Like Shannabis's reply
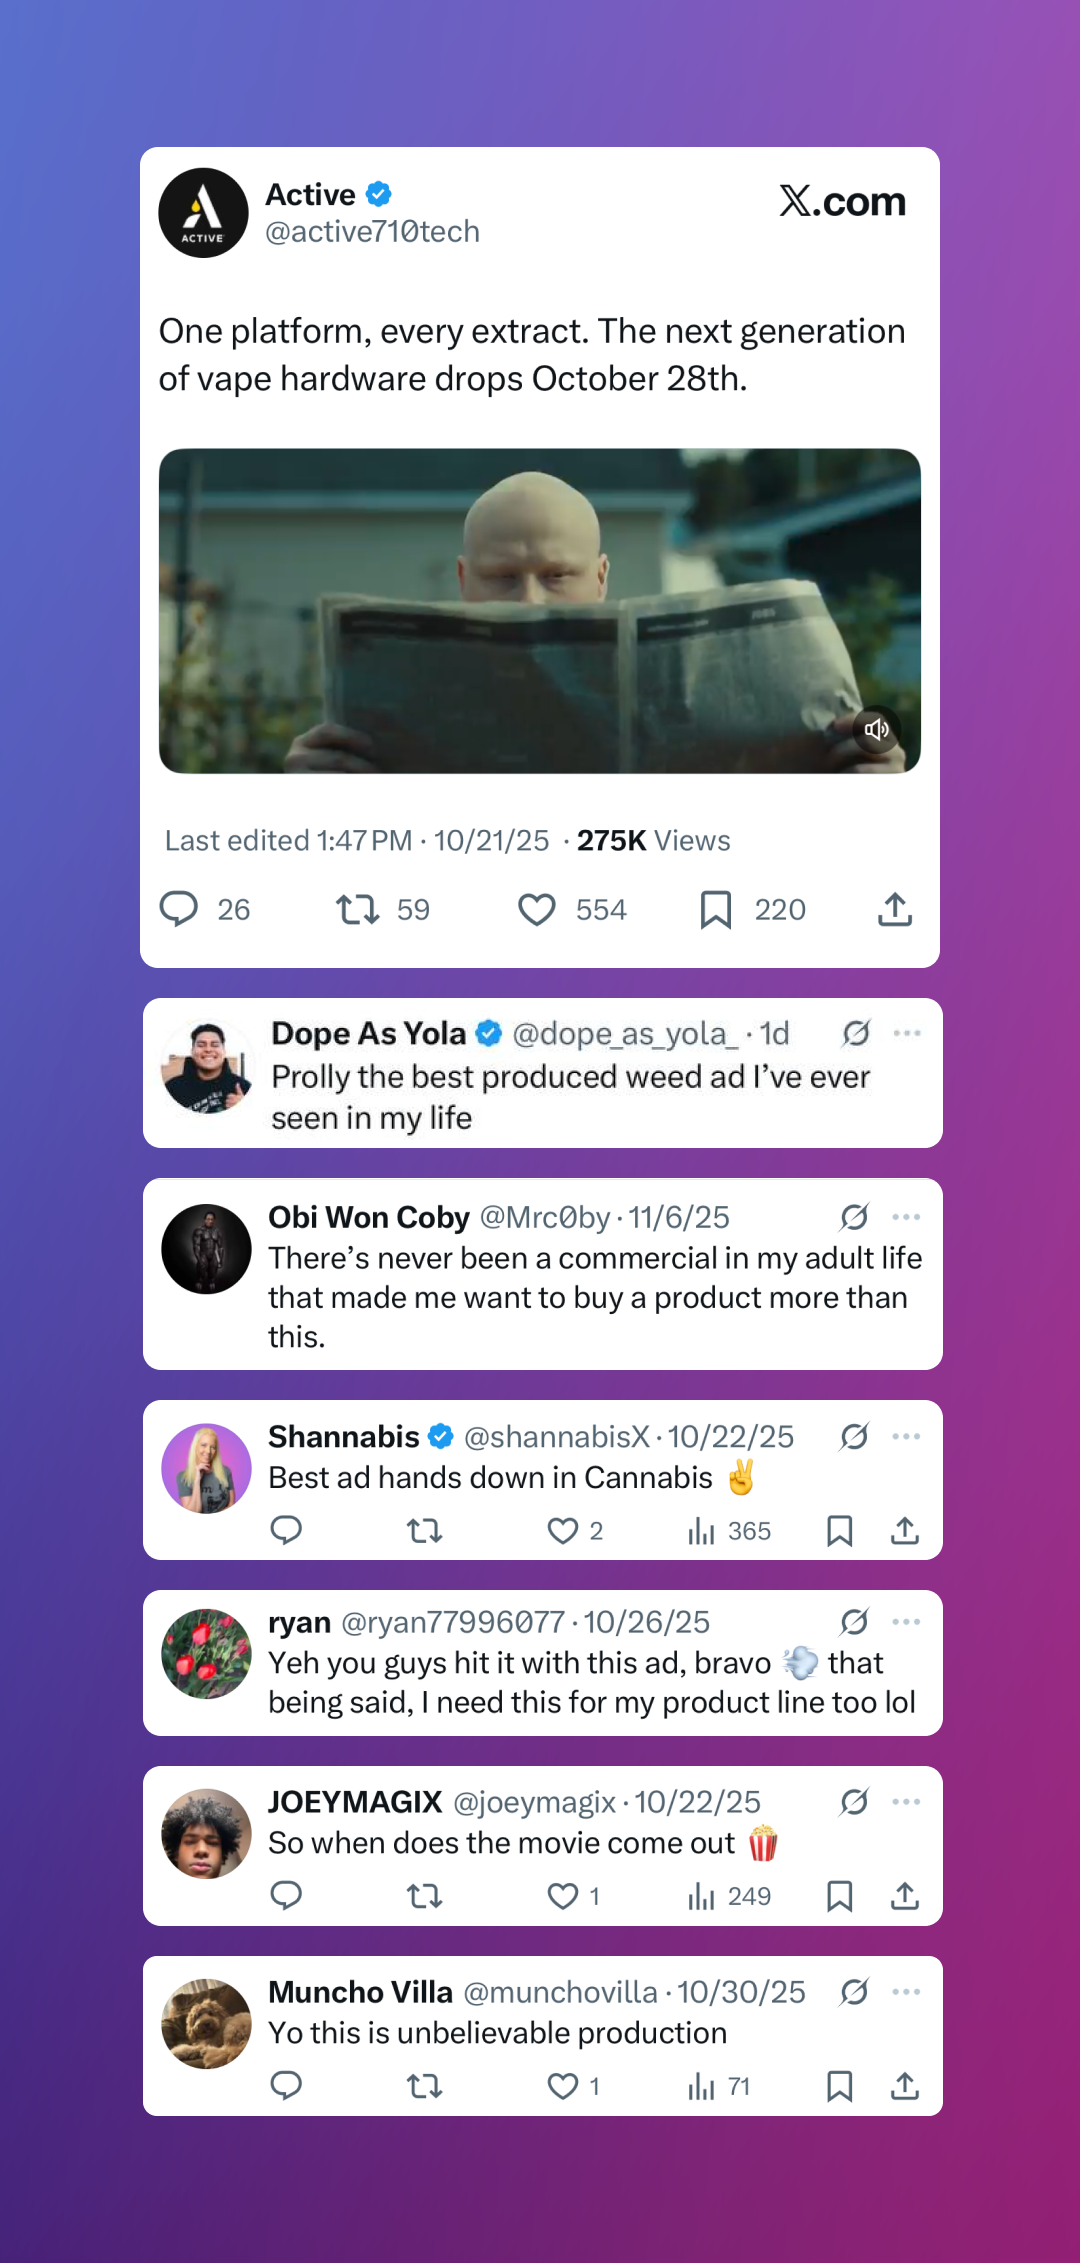This screenshot has height=2263, width=1080. [563, 1531]
